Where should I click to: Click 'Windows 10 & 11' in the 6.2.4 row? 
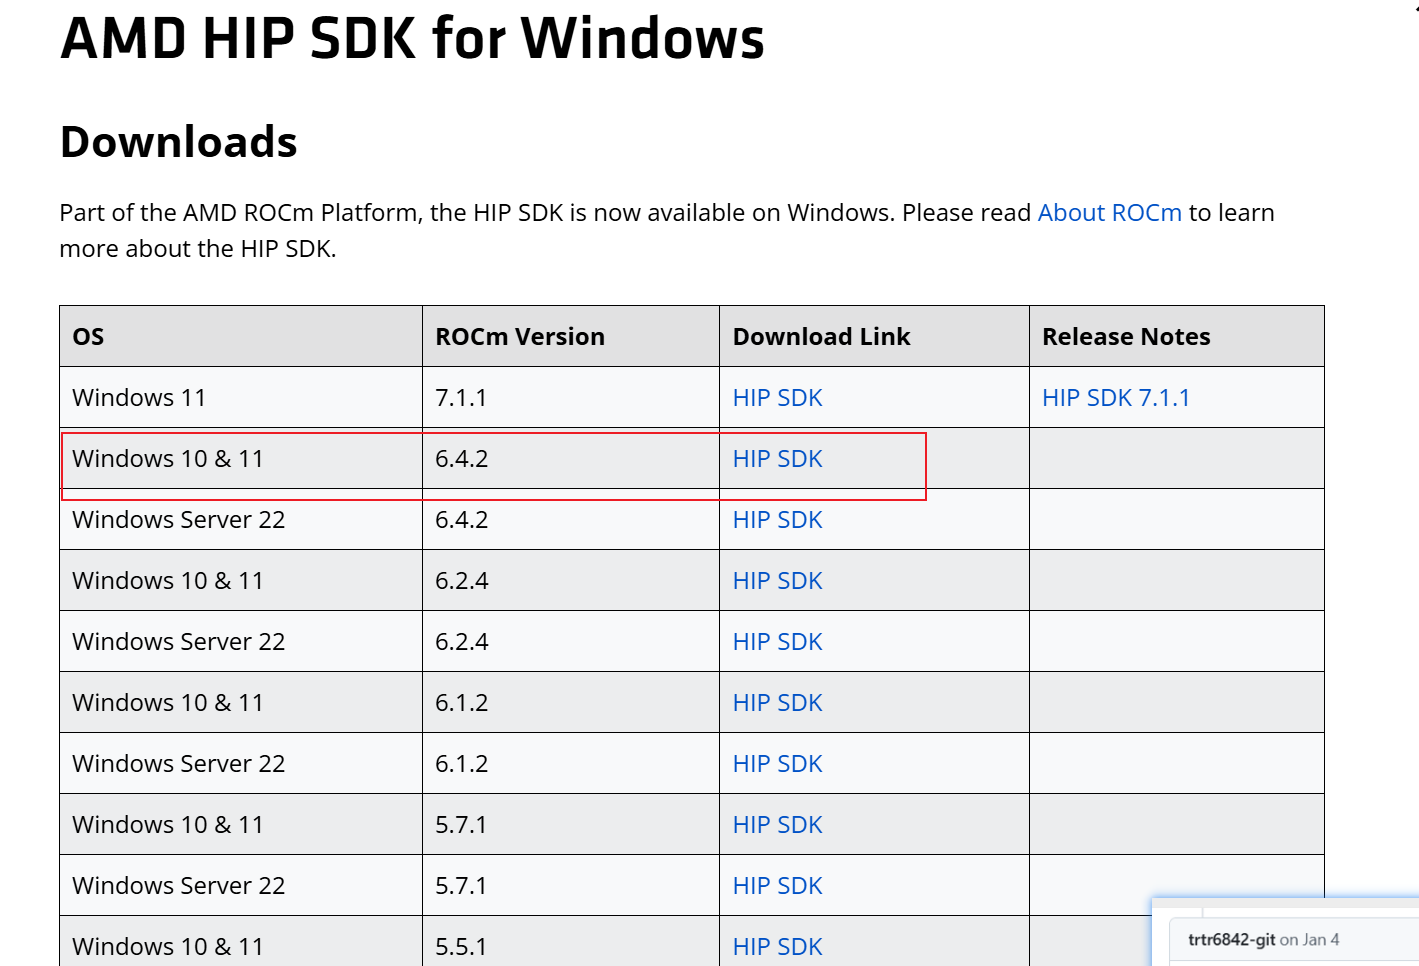pos(168,581)
